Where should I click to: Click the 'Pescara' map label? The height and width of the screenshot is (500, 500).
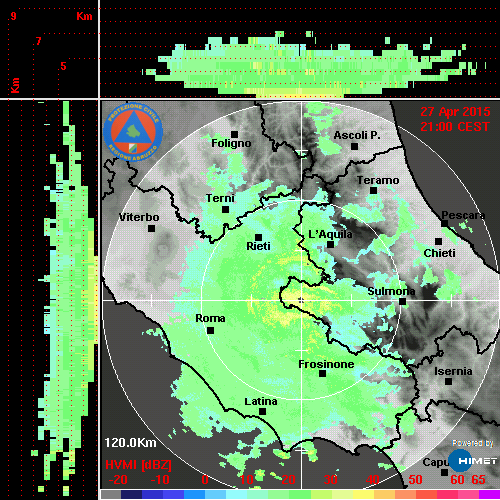coord(463,215)
